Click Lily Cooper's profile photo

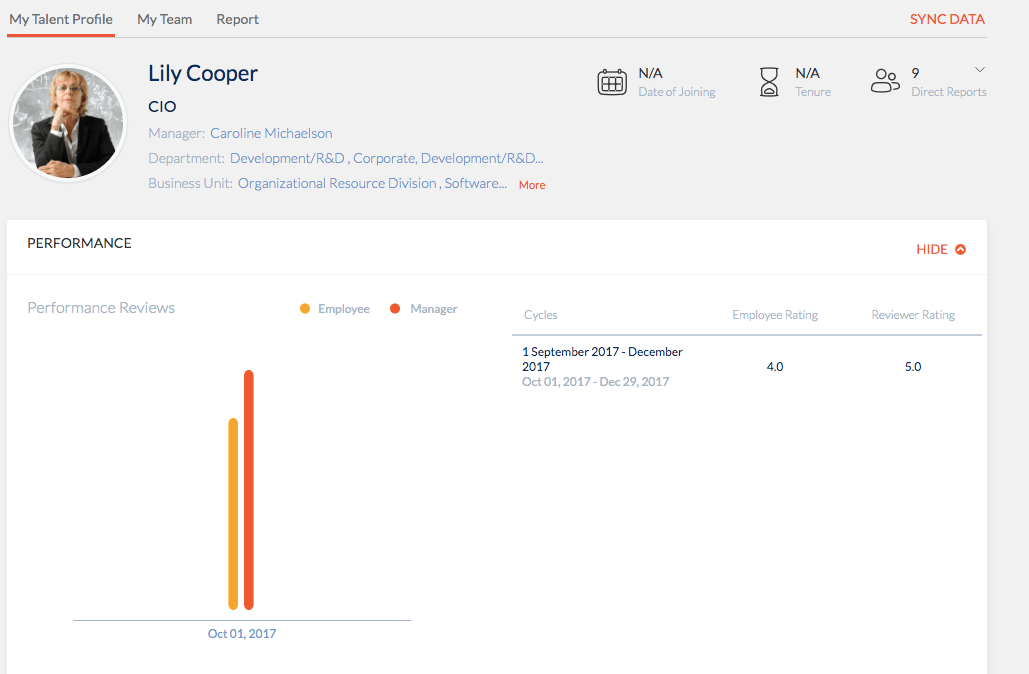[68, 123]
